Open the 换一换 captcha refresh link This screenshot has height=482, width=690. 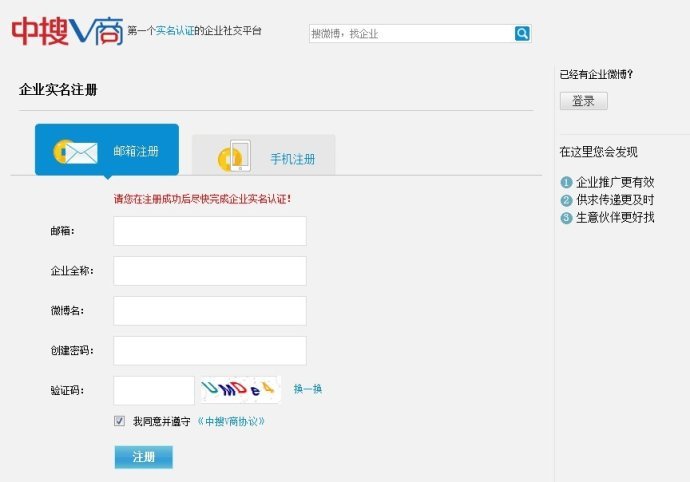click(x=308, y=389)
